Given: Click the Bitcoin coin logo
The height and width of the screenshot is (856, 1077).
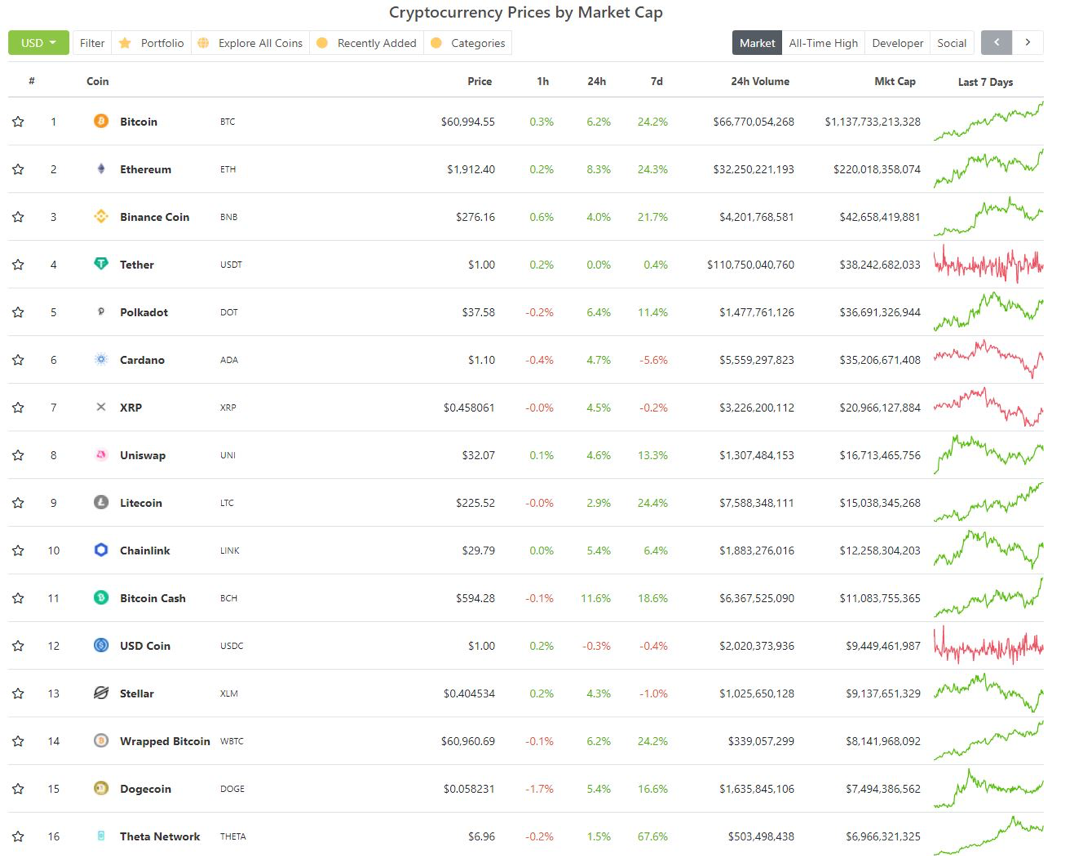Looking at the screenshot, I should [x=101, y=121].
